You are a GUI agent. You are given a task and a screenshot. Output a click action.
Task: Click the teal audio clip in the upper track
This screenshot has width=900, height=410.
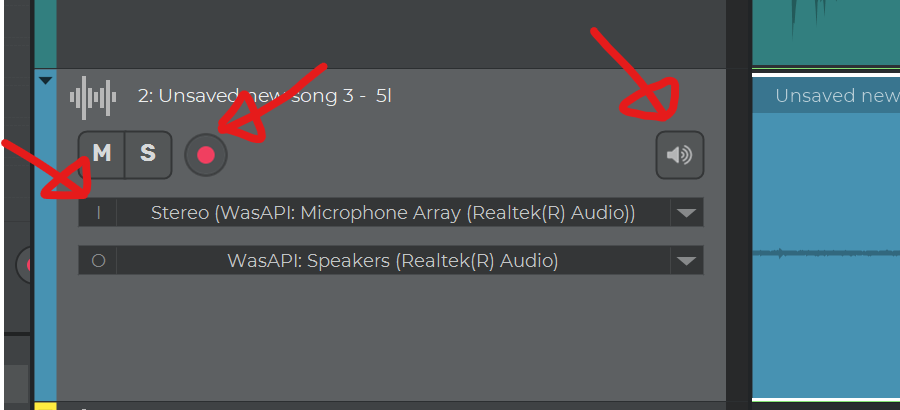coord(826,32)
